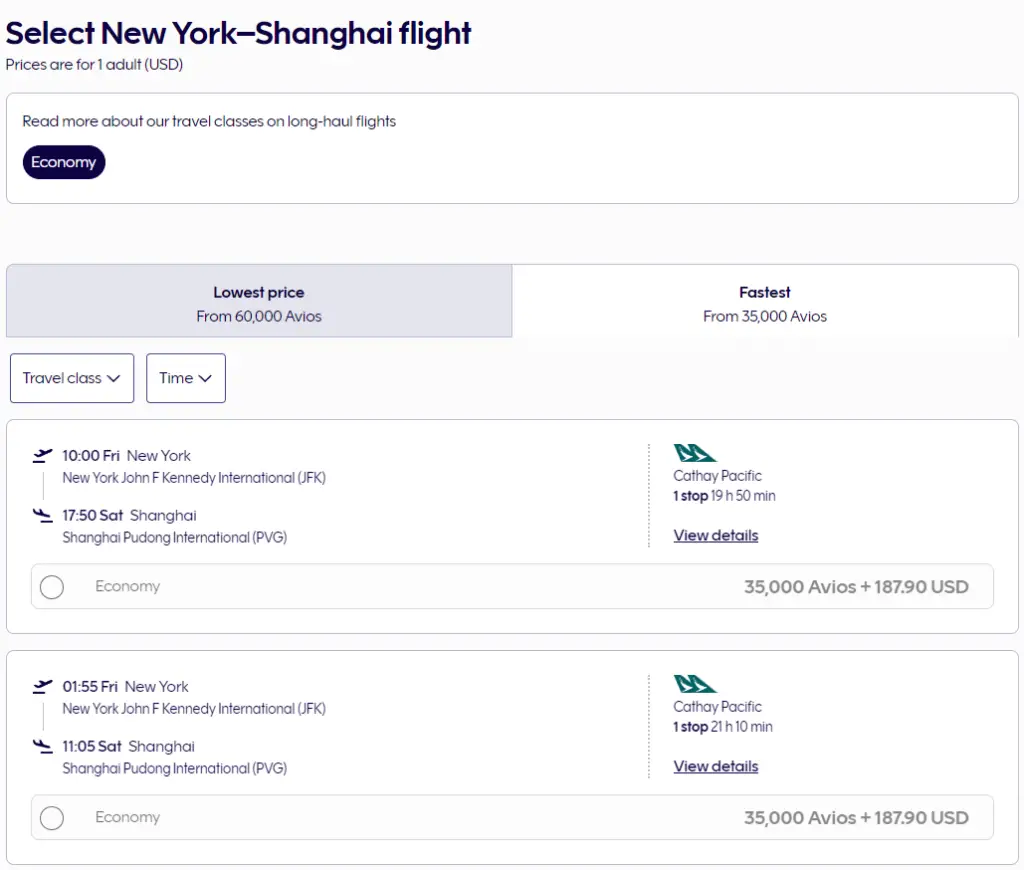Viewport: 1024px width, 870px height.
Task: Open the Travel class dropdown
Action: tap(71, 378)
